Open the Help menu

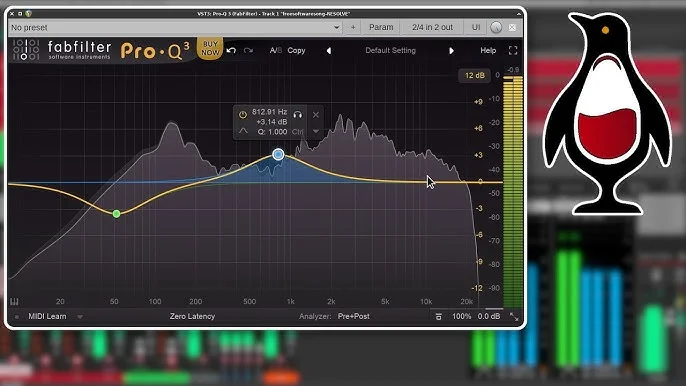pyautogui.click(x=488, y=50)
